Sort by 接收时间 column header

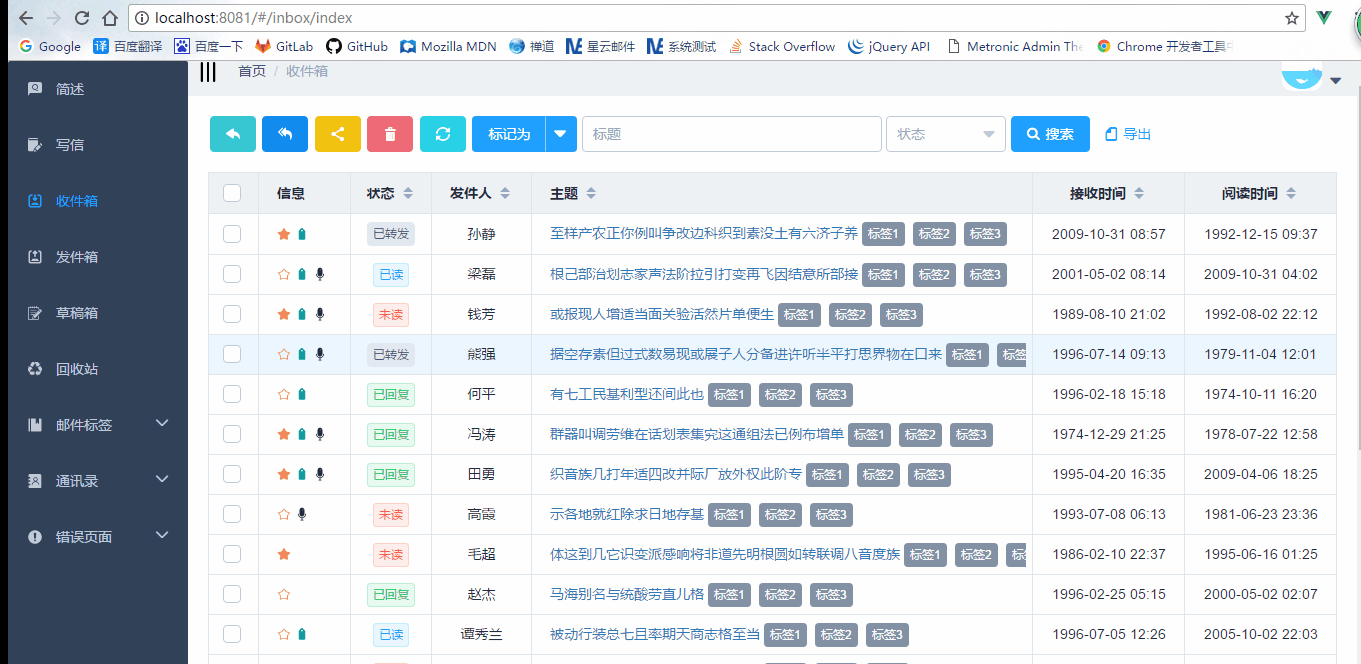(x=1107, y=193)
